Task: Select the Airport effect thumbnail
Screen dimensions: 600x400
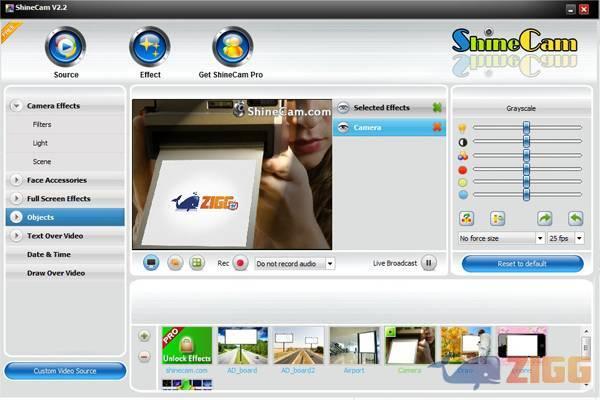Action: click(354, 346)
